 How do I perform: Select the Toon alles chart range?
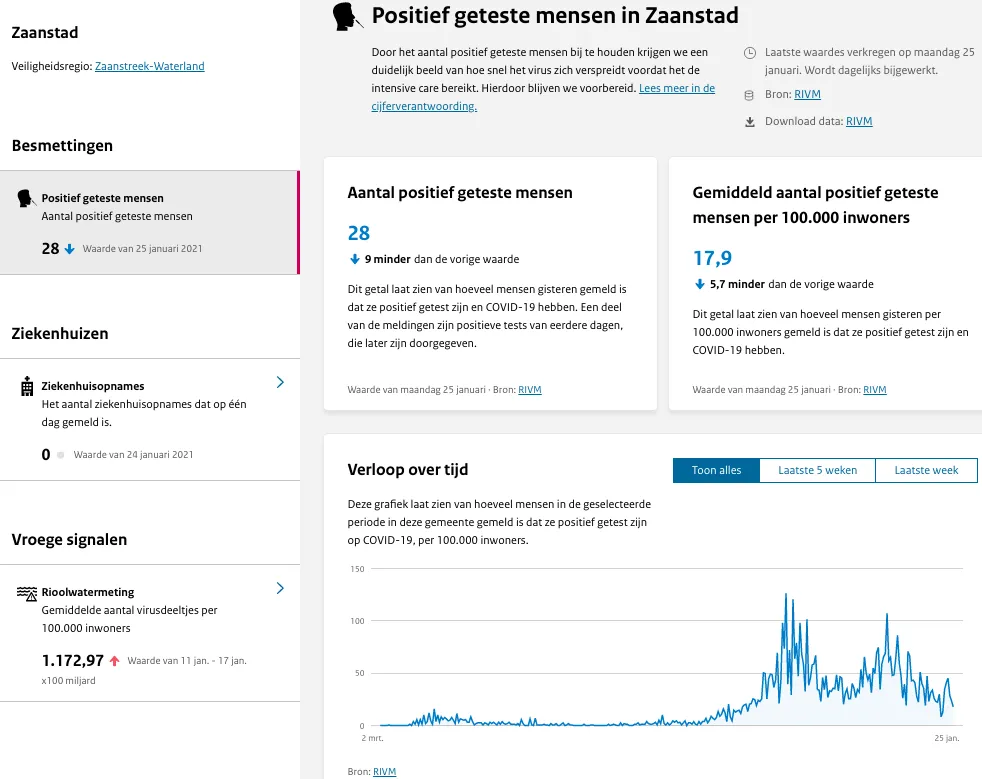click(716, 470)
